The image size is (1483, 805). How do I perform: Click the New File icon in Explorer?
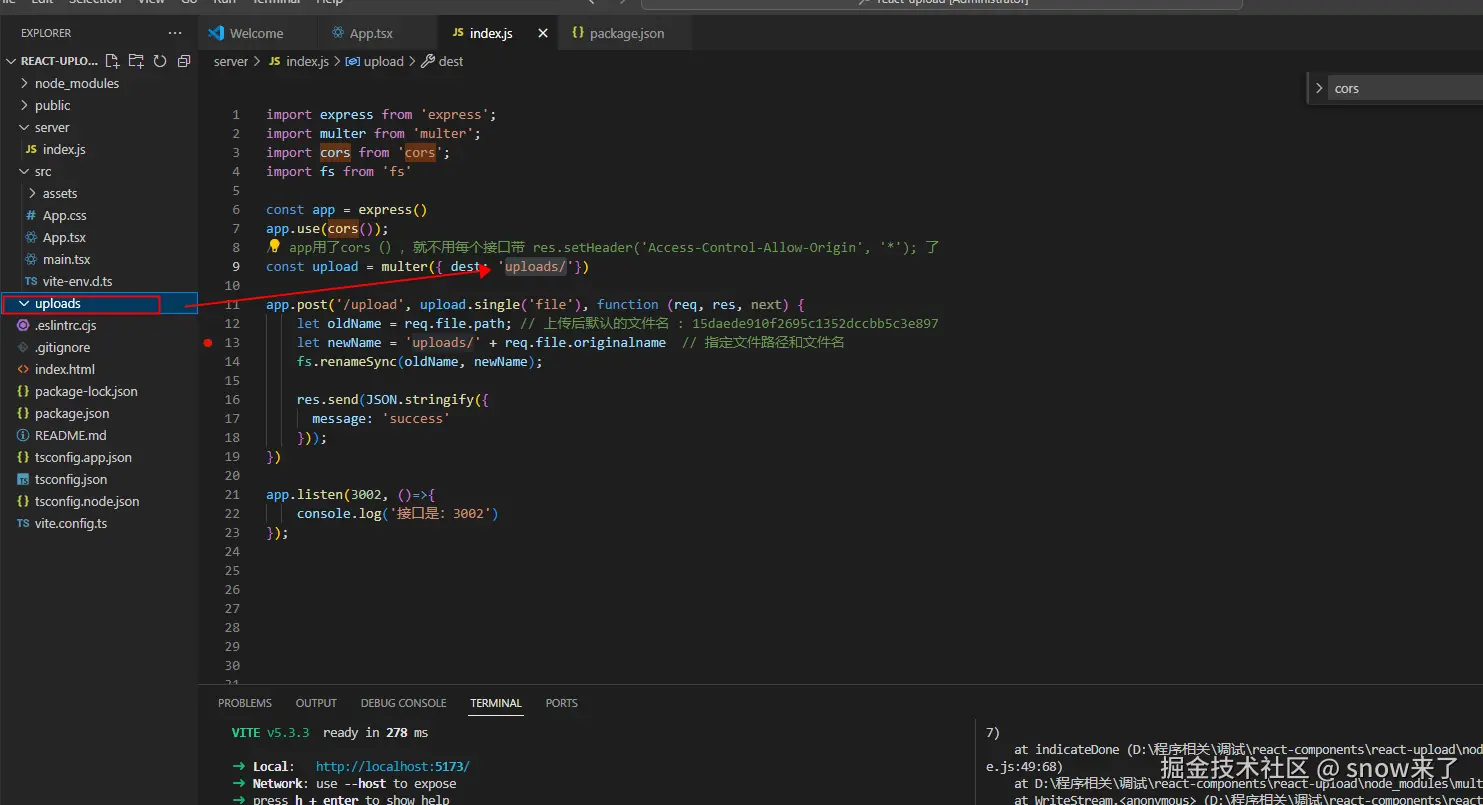(x=112, y=61)
